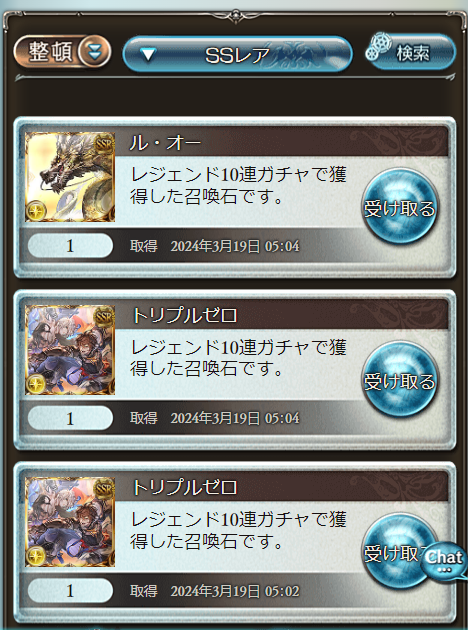The height and width of the screenshot is (630, 468).
Task: Select the middle トリプルゼロ thumbnail
Action: point(70,350)
